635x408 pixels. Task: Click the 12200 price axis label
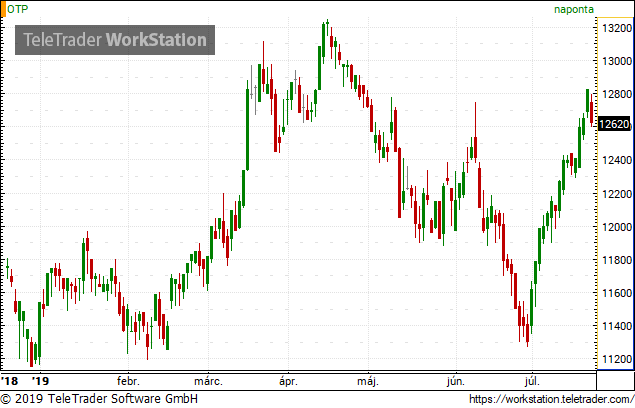(617, 194)
